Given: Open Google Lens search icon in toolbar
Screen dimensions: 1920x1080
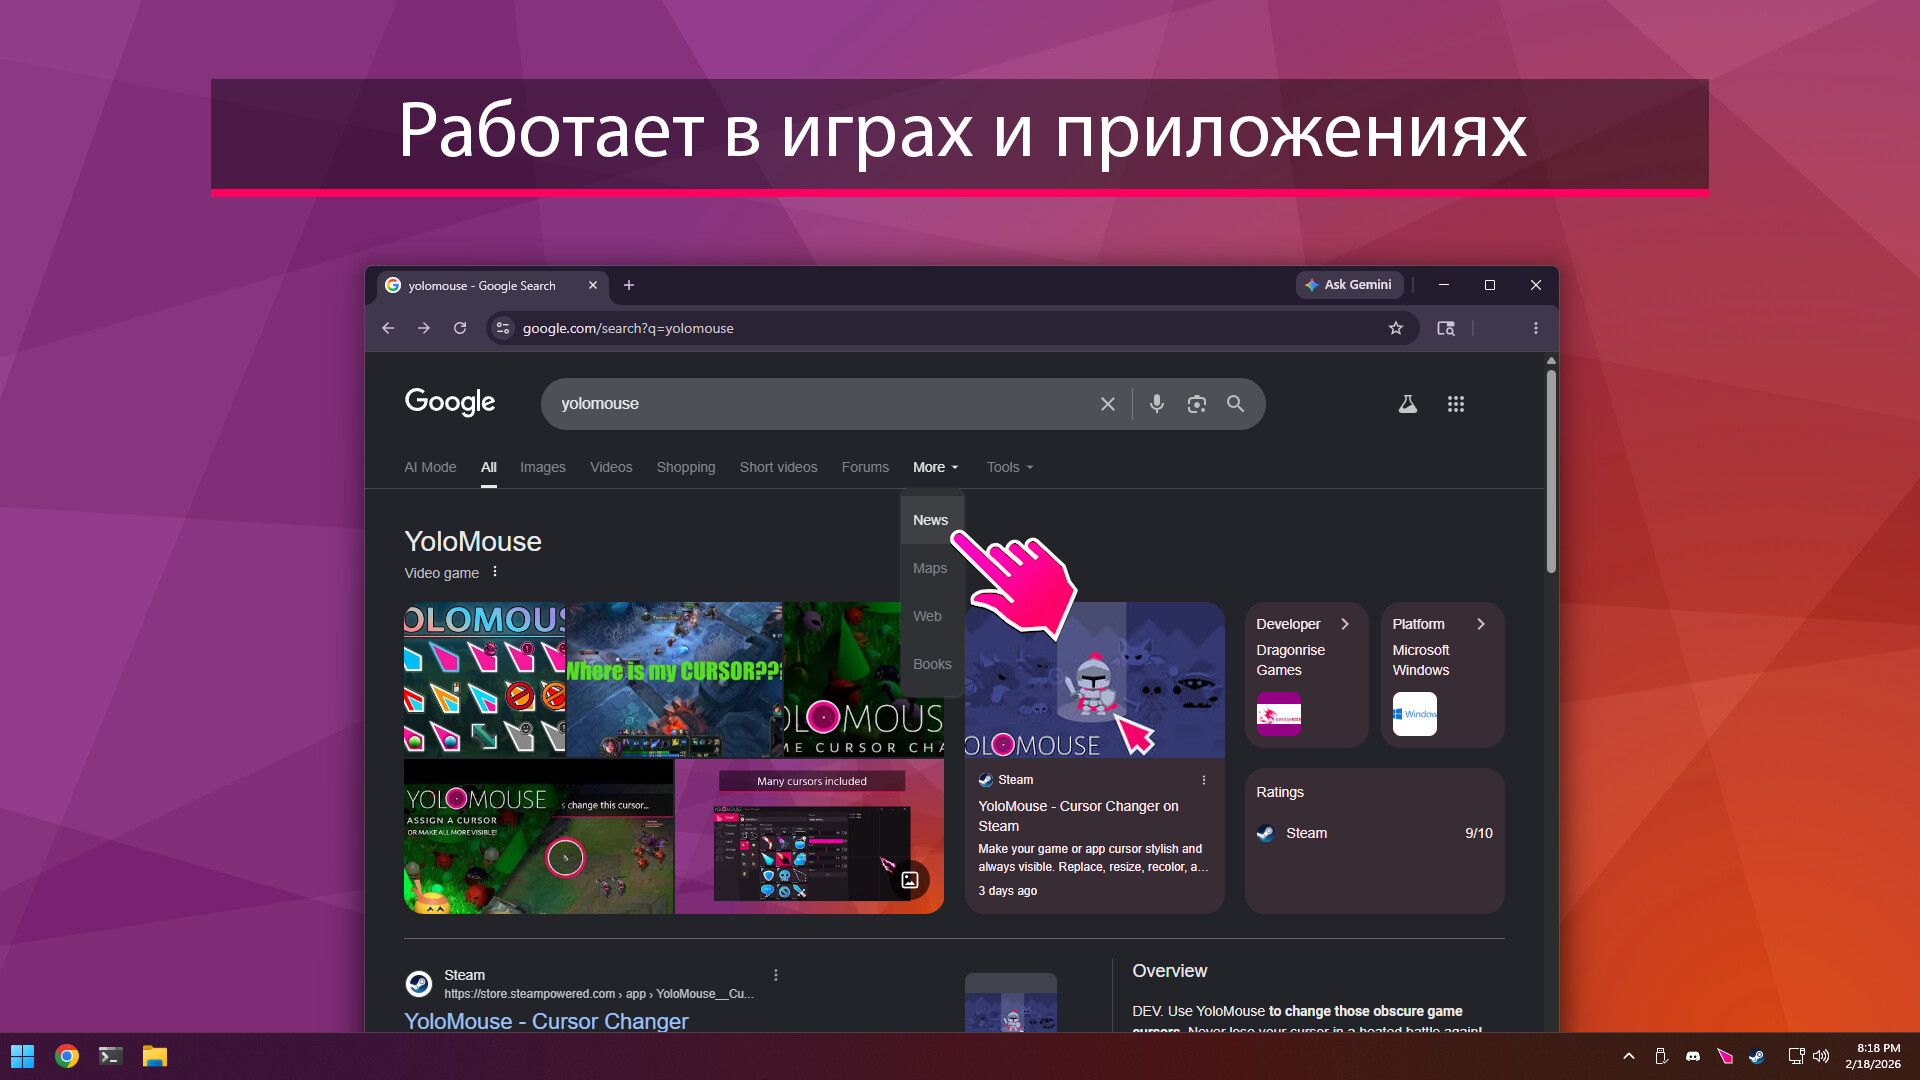Looking at the screenshot, I should pyautogui.click(x=1446, y=328).
